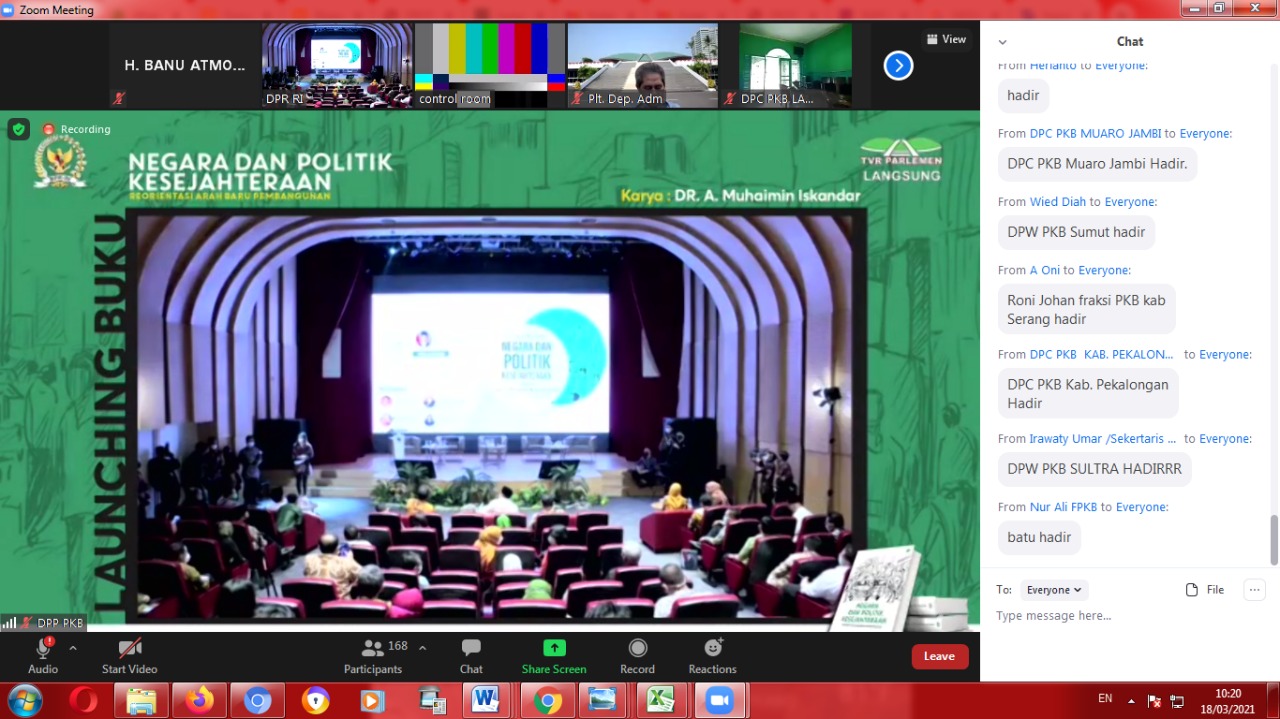Expand audio options caret next to Audio
Image resolution: width=1280 pixels, height=719 pixels.
coord(72,648)
